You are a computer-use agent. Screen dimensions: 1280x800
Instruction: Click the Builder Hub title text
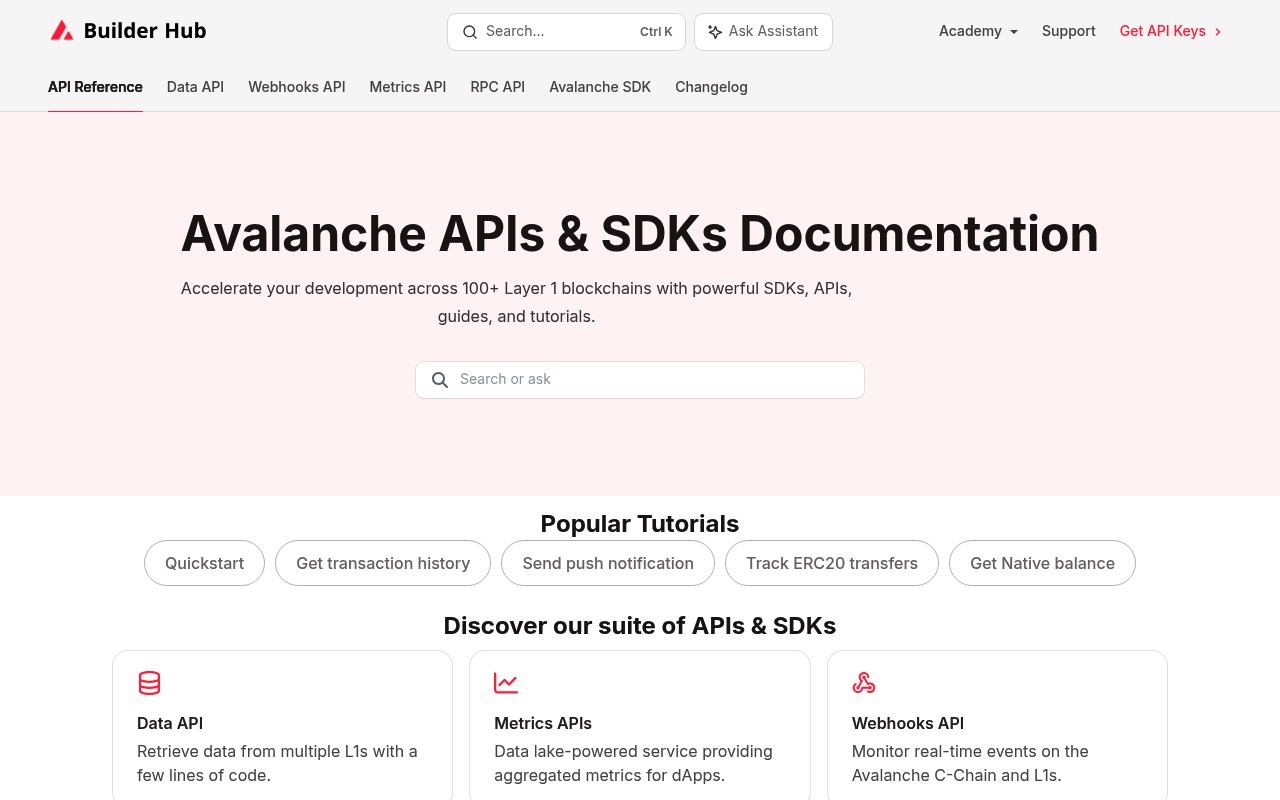145,31
